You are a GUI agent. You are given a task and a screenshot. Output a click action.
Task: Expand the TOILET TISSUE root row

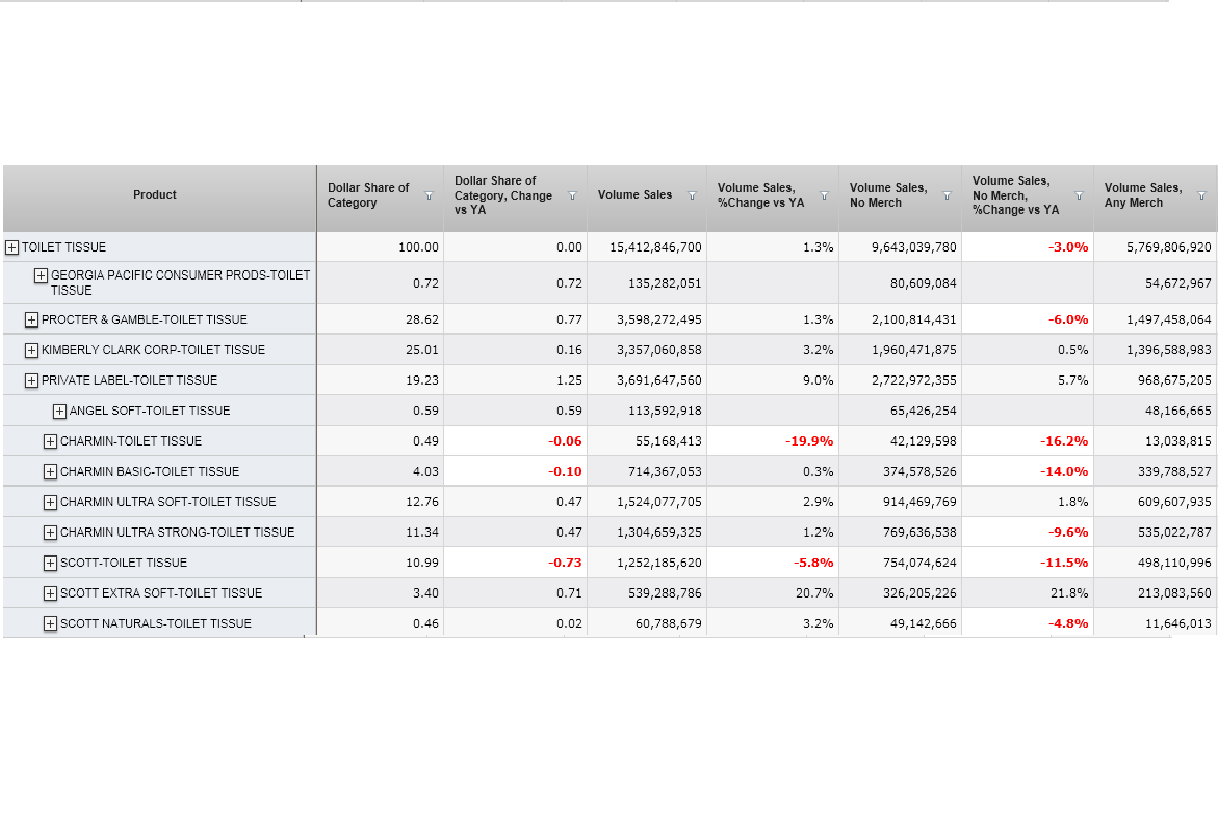[12, 247]
